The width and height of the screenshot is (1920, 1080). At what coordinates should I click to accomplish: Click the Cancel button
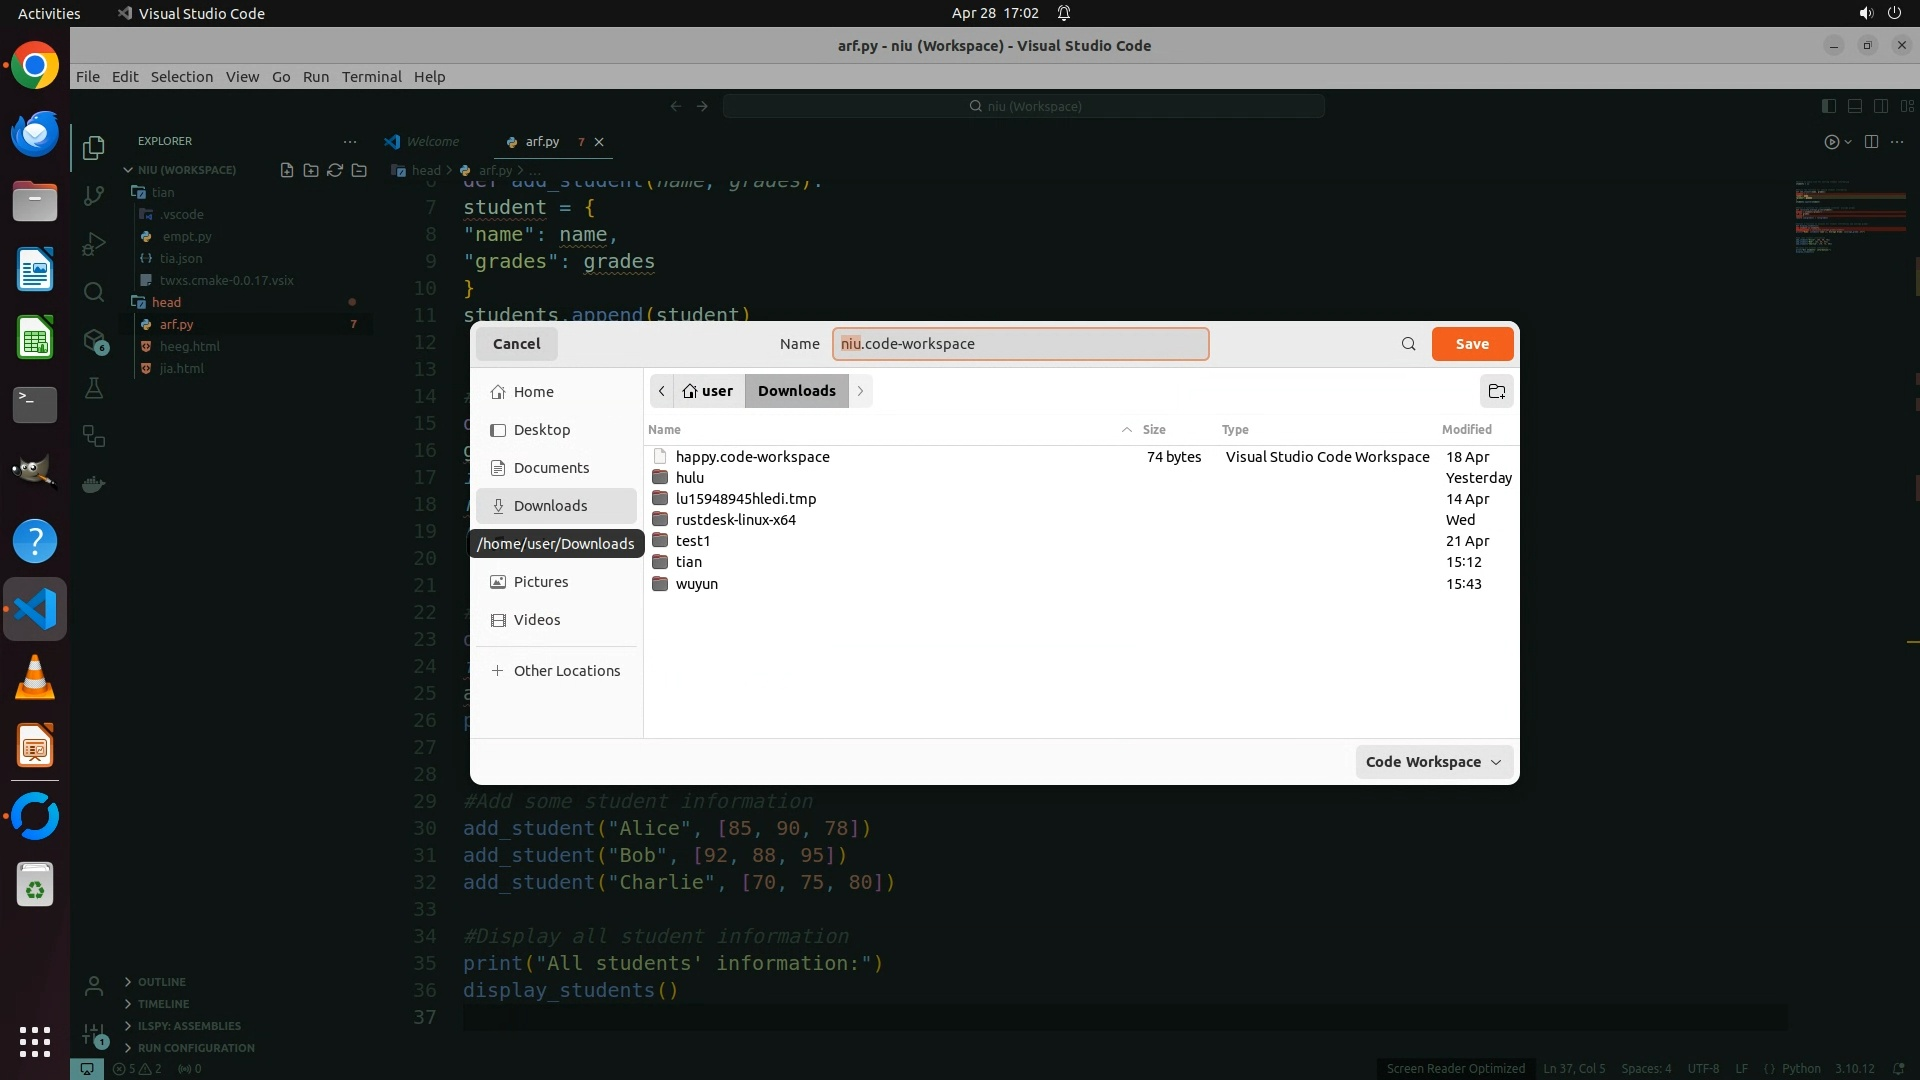click(x=516, y=344)
